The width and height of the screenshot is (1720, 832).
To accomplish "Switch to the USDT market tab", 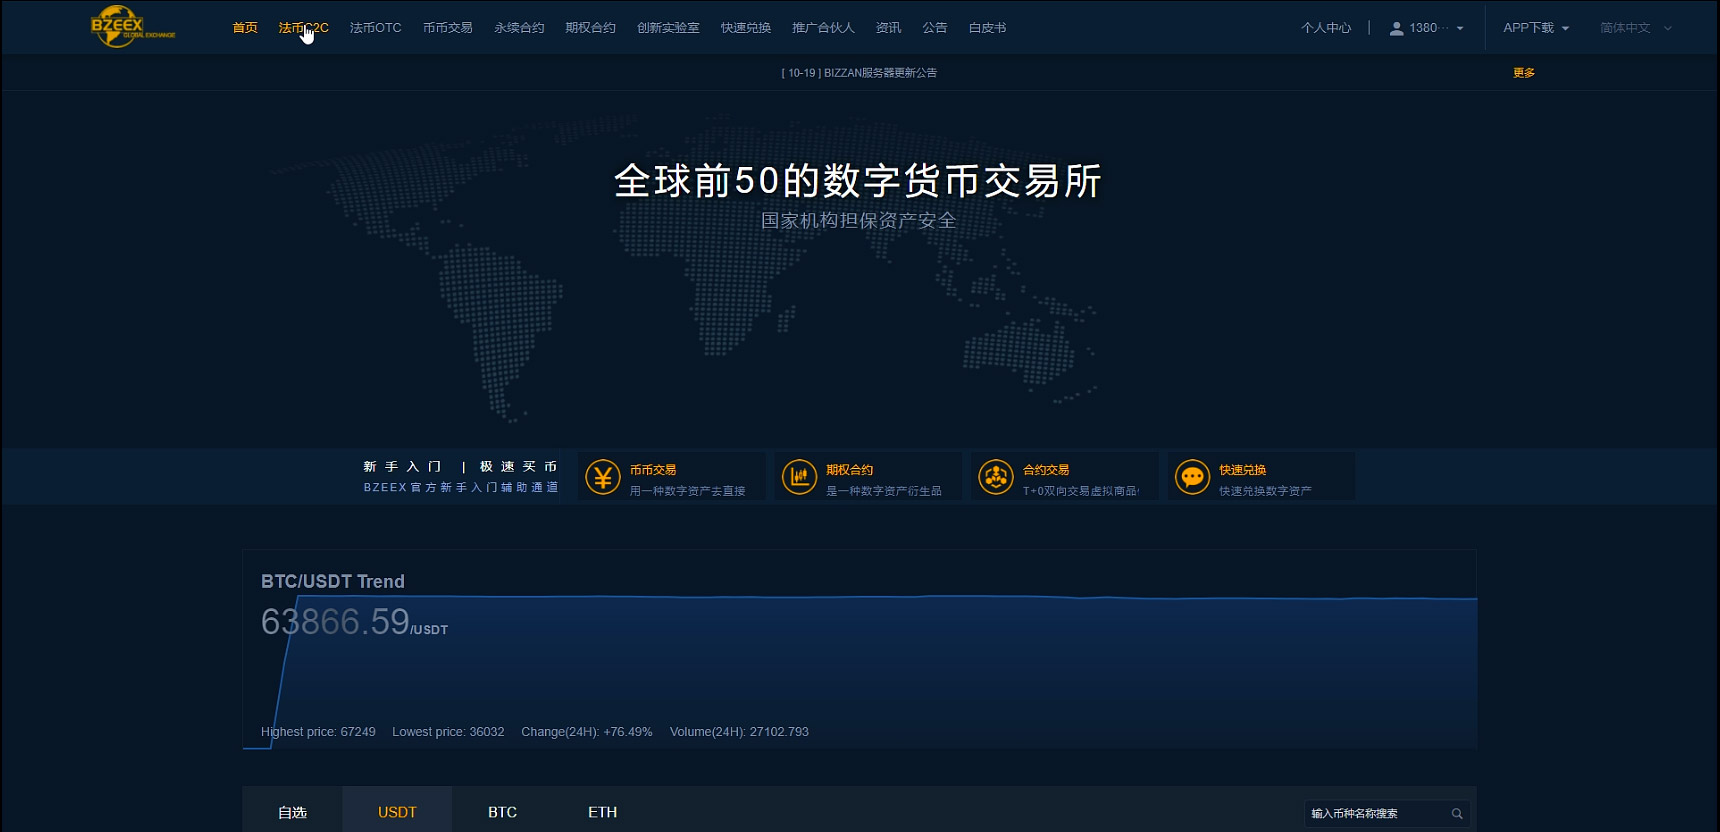I will click(397, 812).
